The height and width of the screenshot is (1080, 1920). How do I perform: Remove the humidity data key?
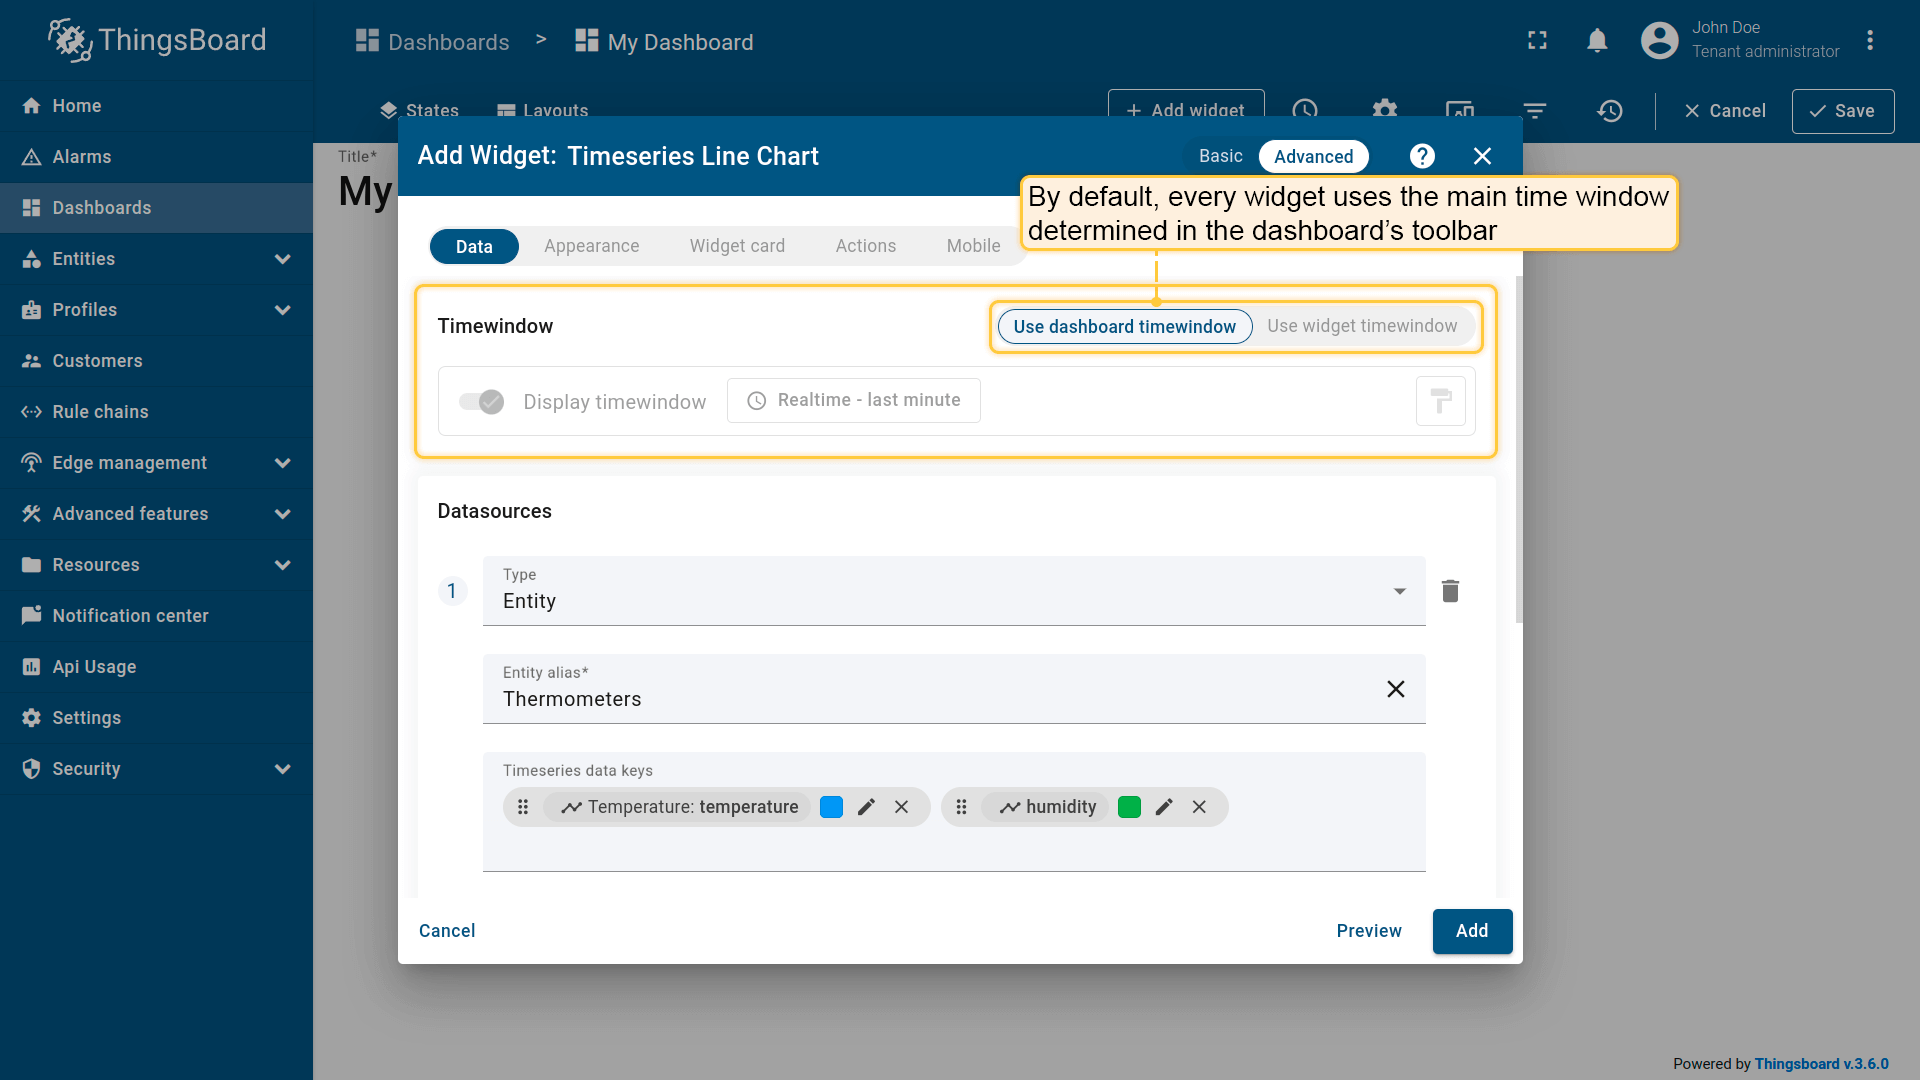click(x=1199, y=807)
